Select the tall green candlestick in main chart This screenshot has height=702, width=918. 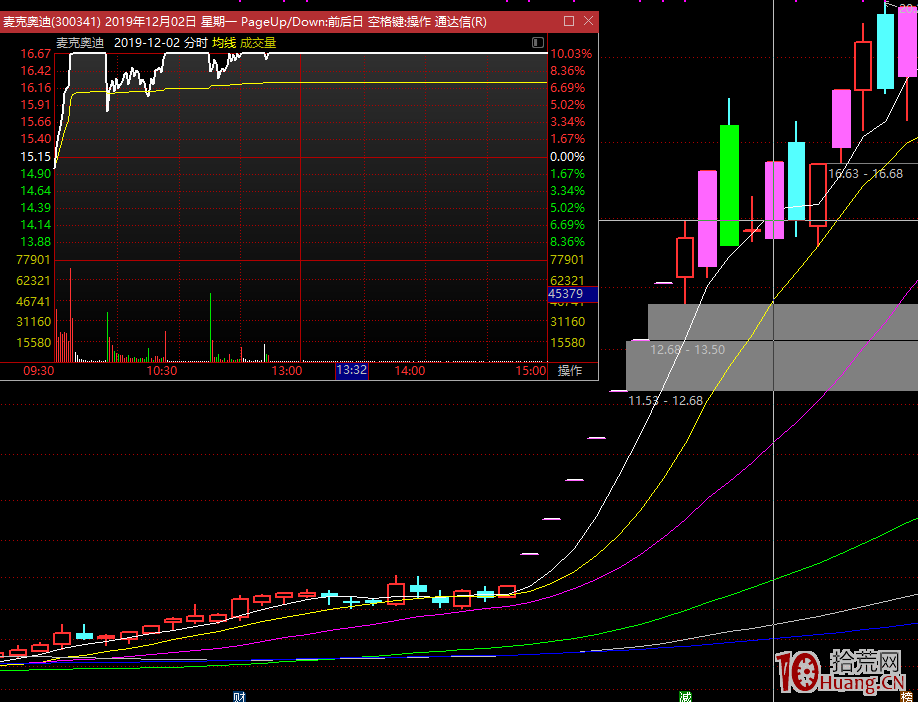[x=729, y=185]
